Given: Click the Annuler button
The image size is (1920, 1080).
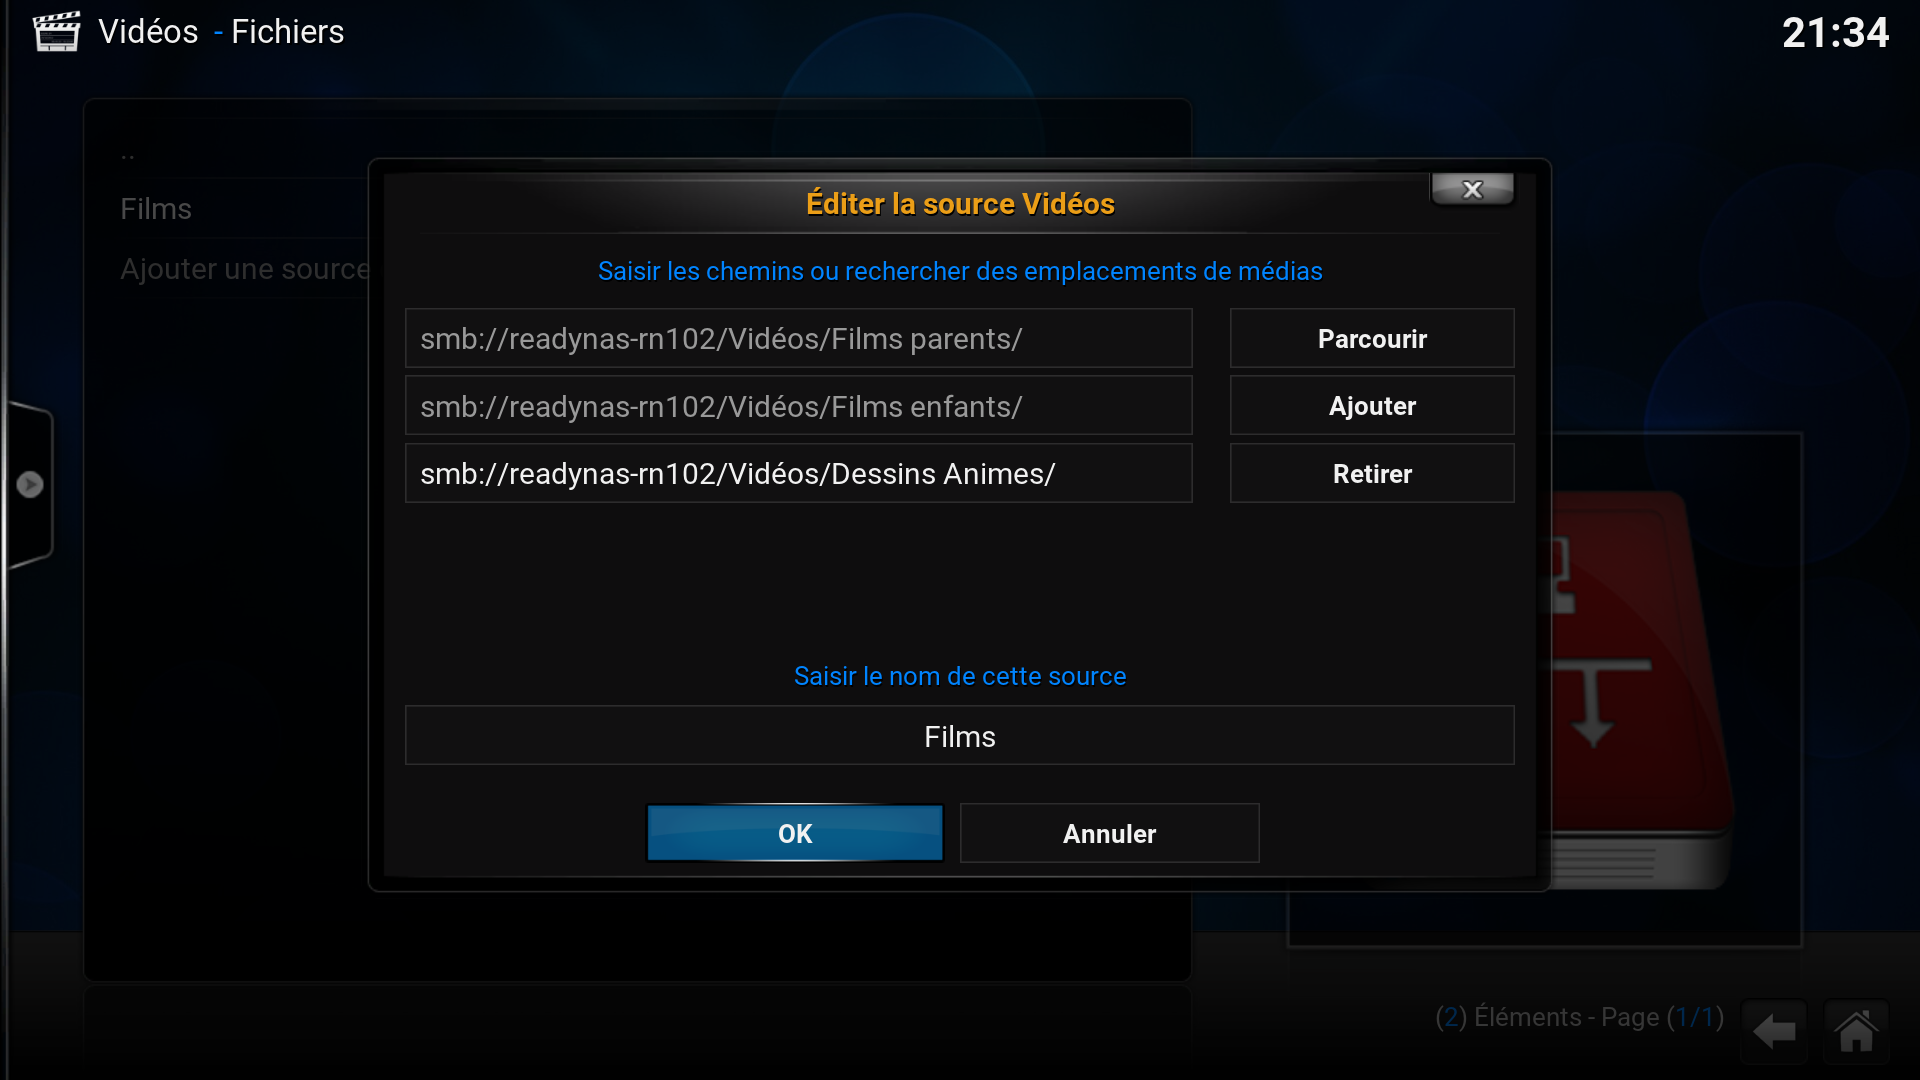Looking at the screenshot, I should (x=1109, y=833).
